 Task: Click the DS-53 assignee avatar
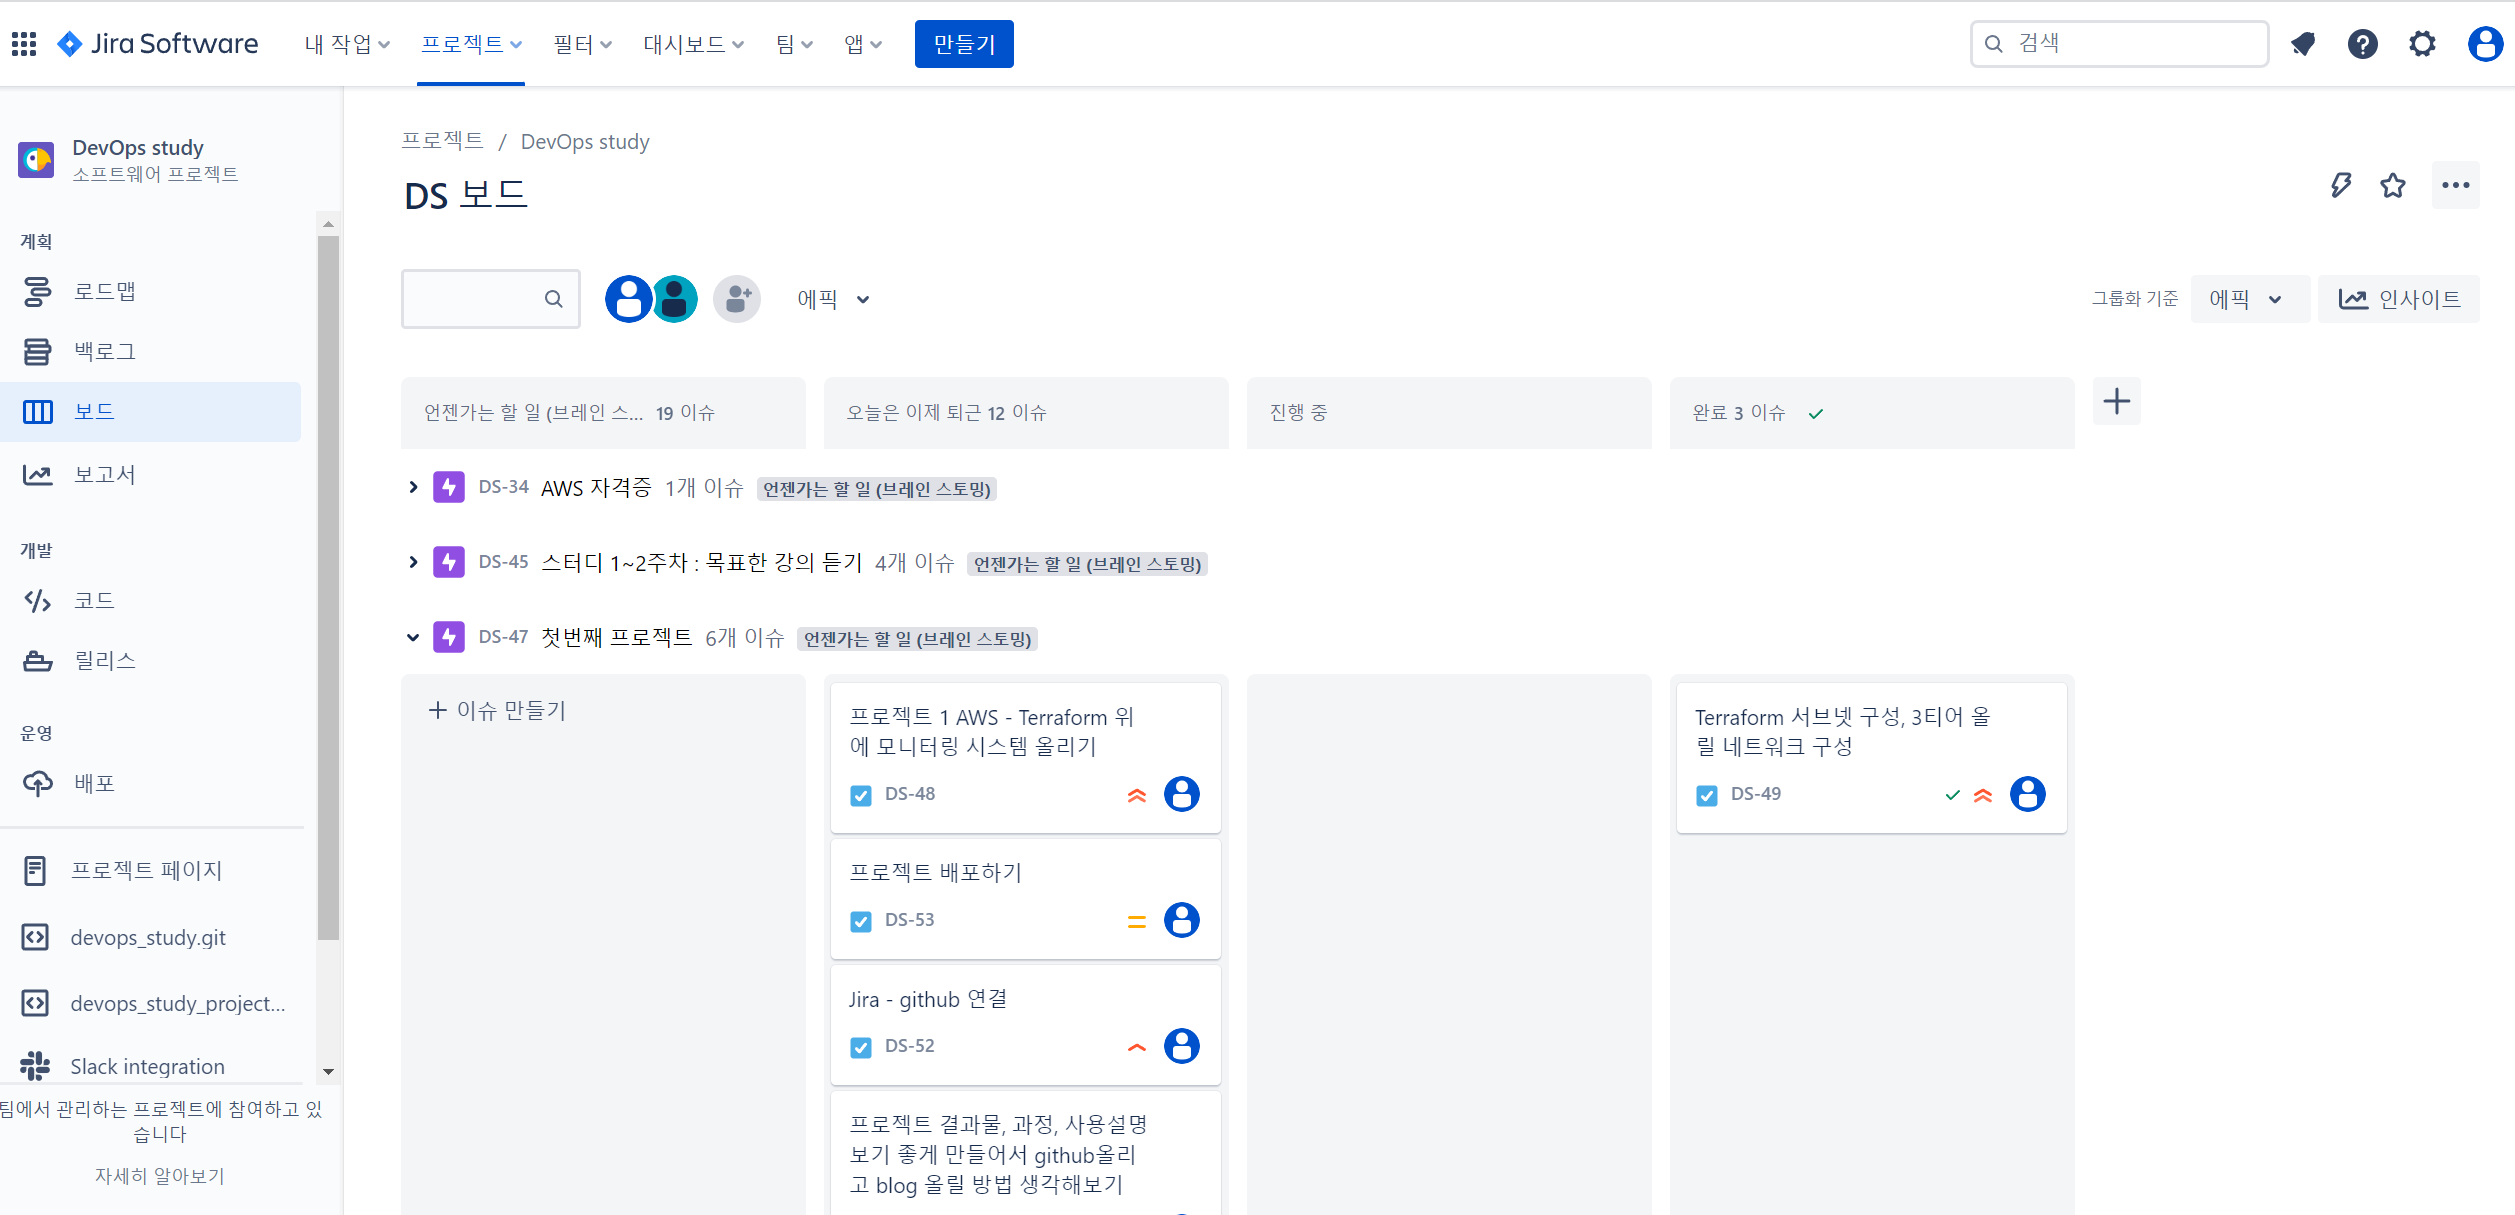click(x=1182, y=920)
